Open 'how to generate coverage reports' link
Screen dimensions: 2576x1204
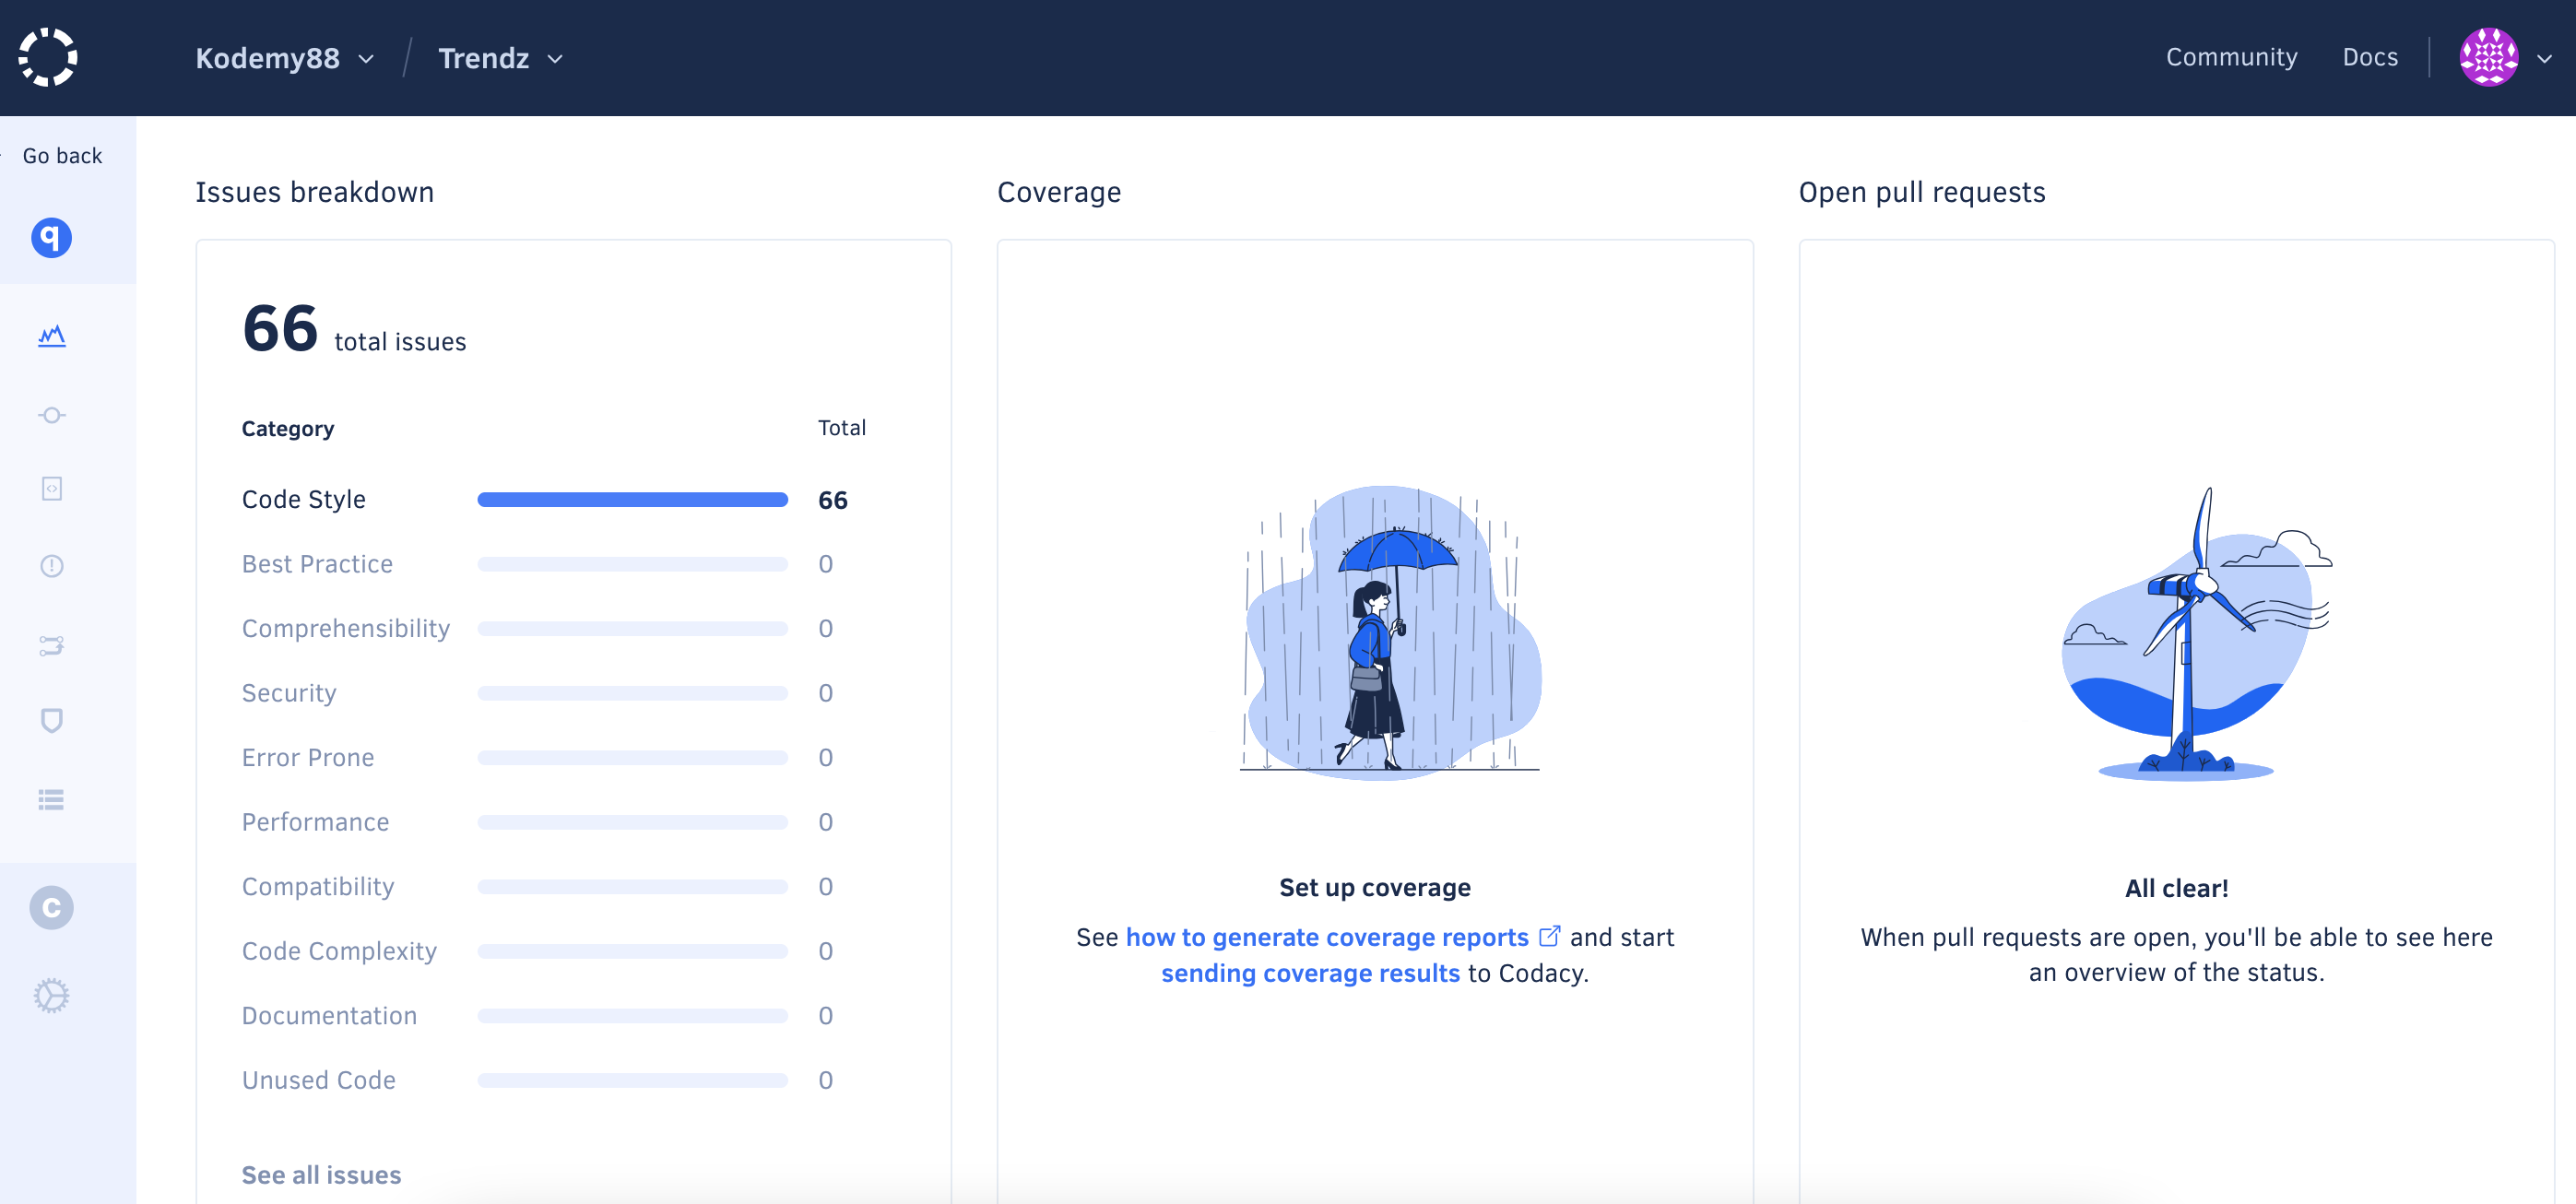coord(1327,937)
